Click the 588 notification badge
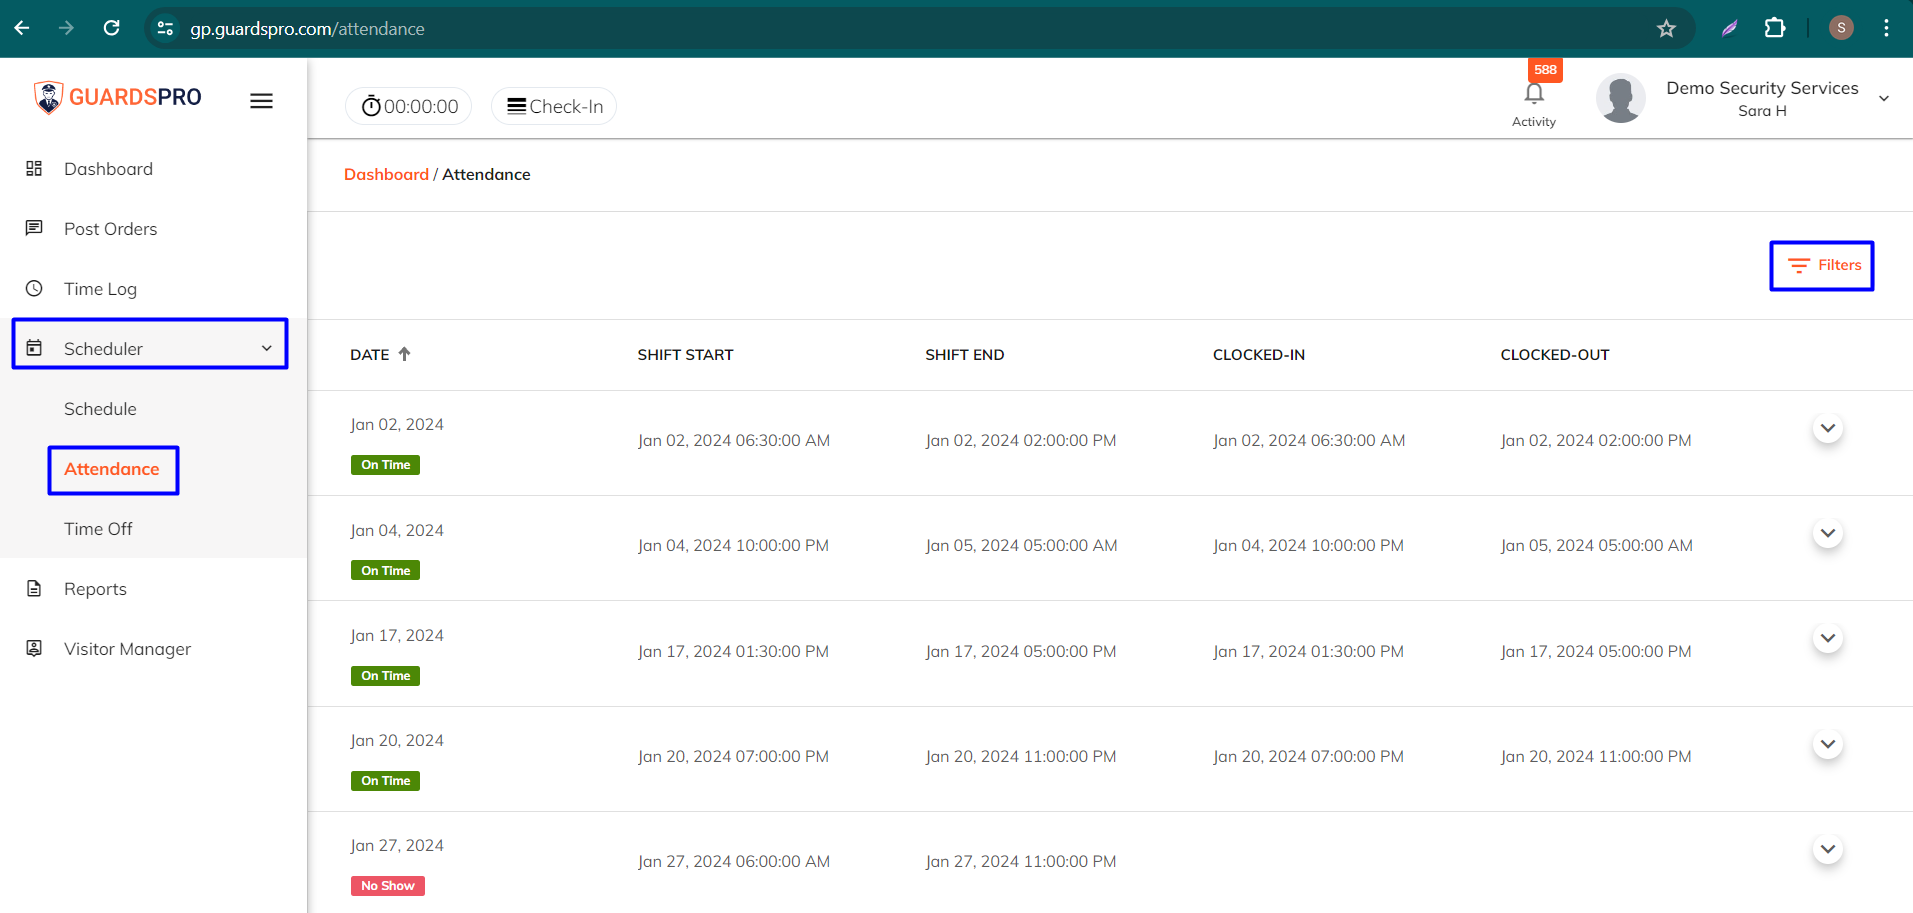Image resolution: width=1913 pixels, height=913 pixels. [x=1545, y=69]
